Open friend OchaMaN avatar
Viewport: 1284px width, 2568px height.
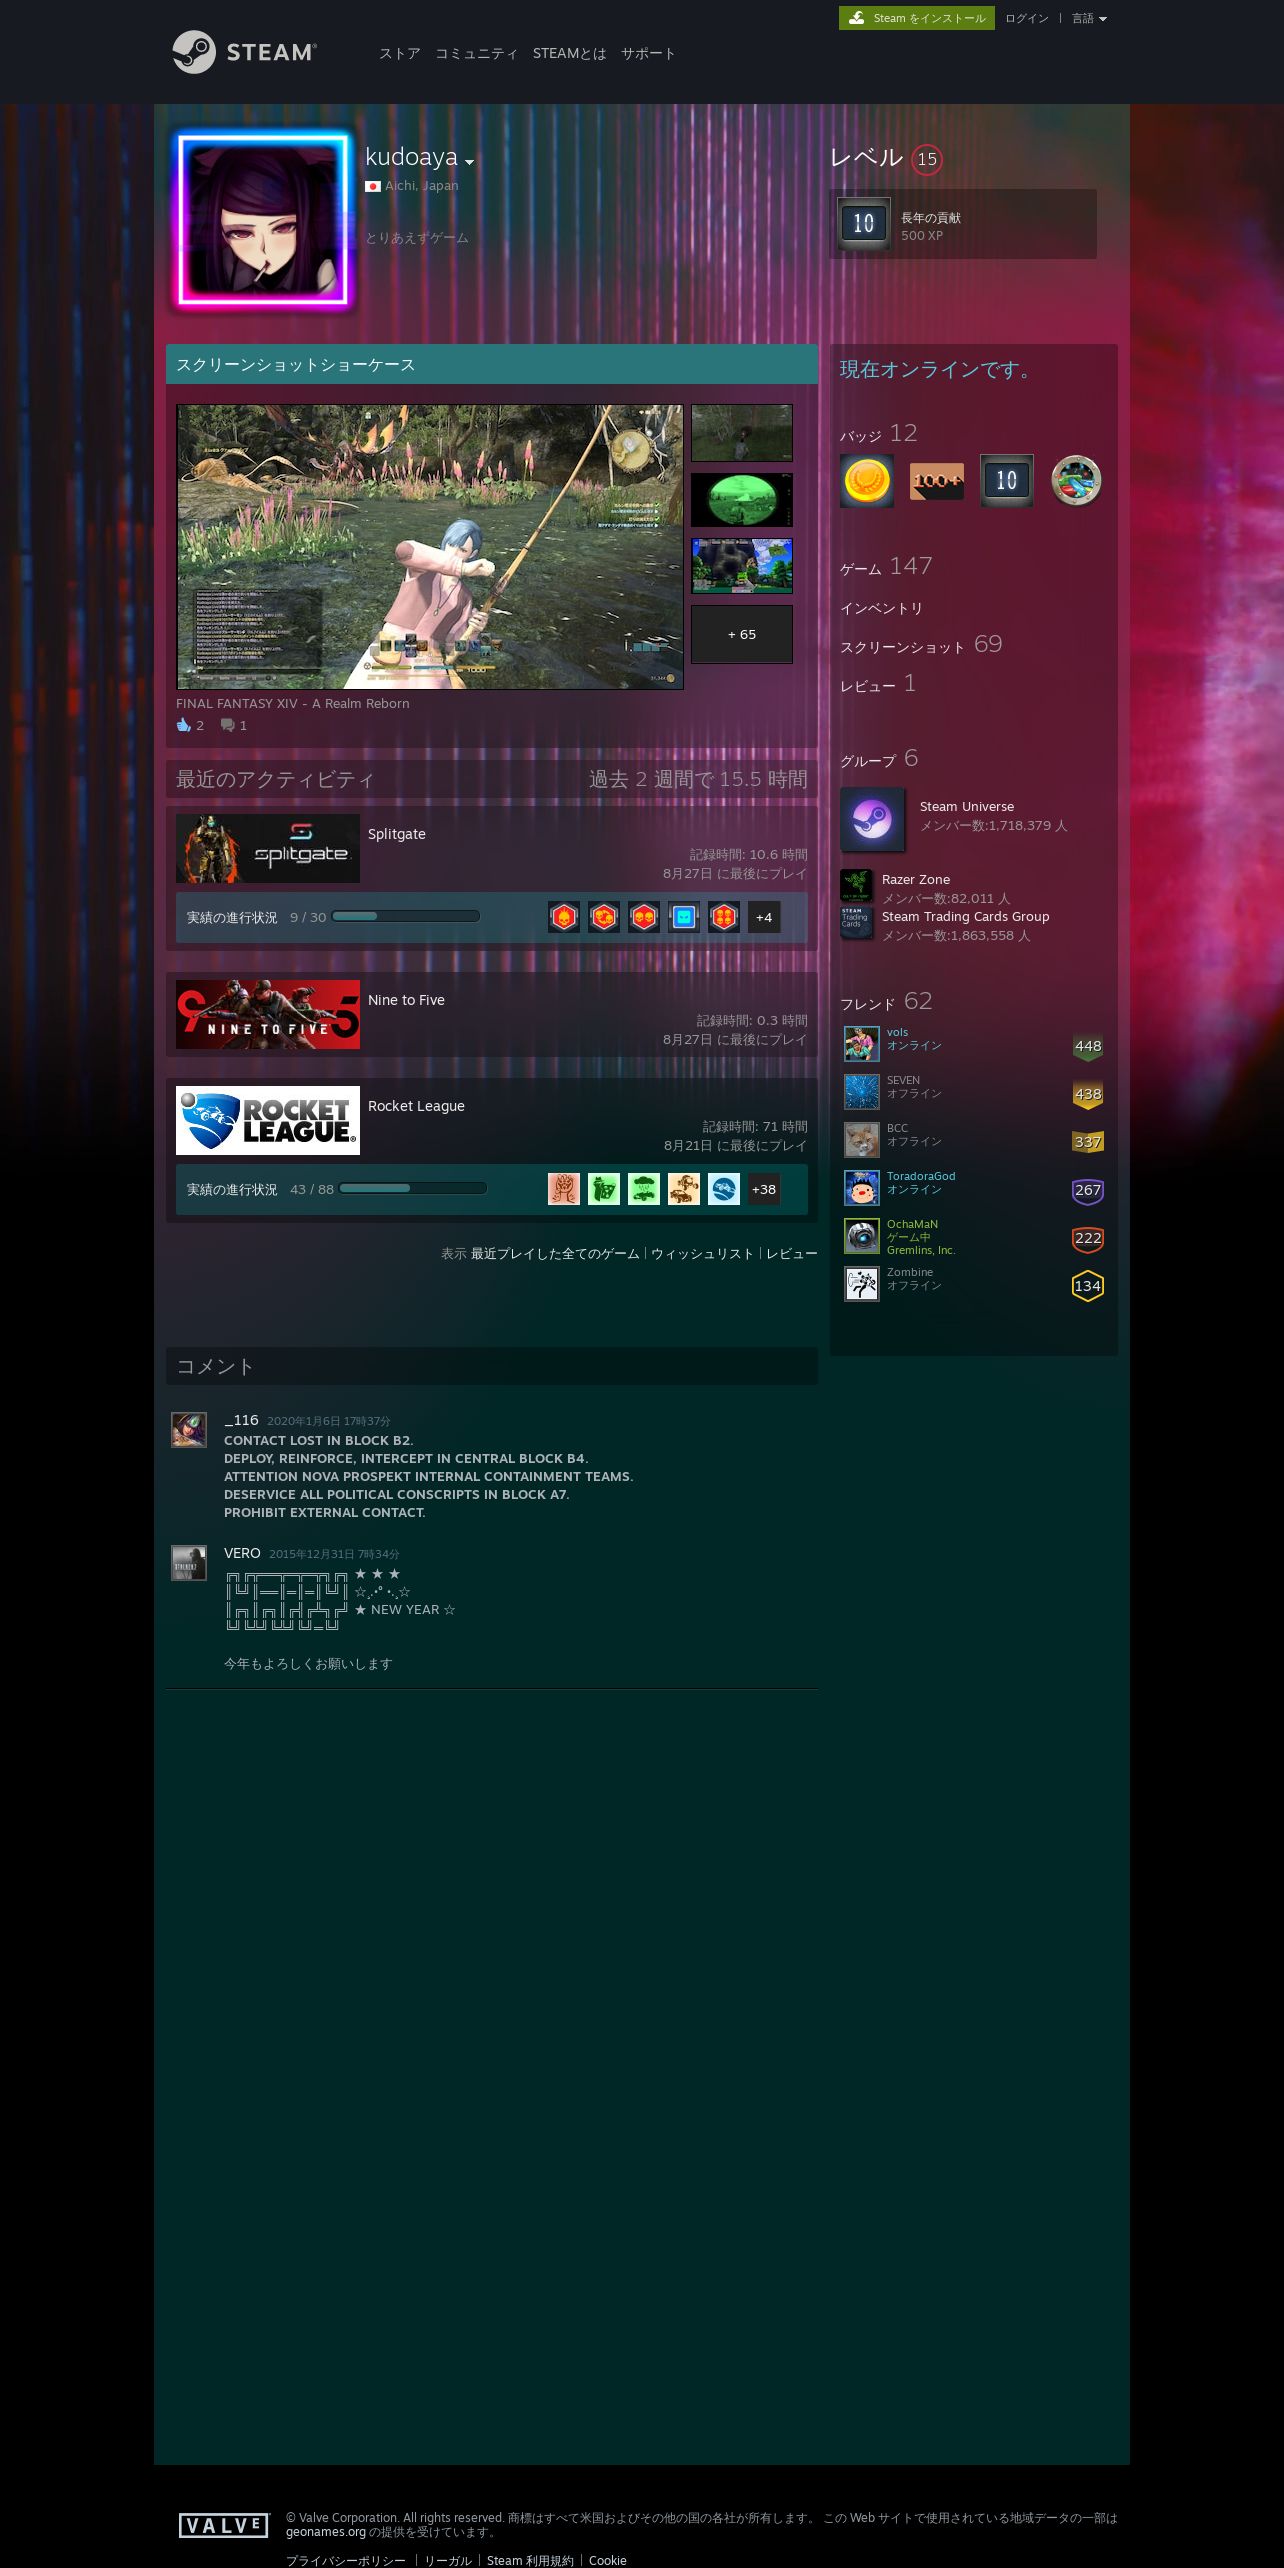pyautogui.click(x=862, y=1236)
